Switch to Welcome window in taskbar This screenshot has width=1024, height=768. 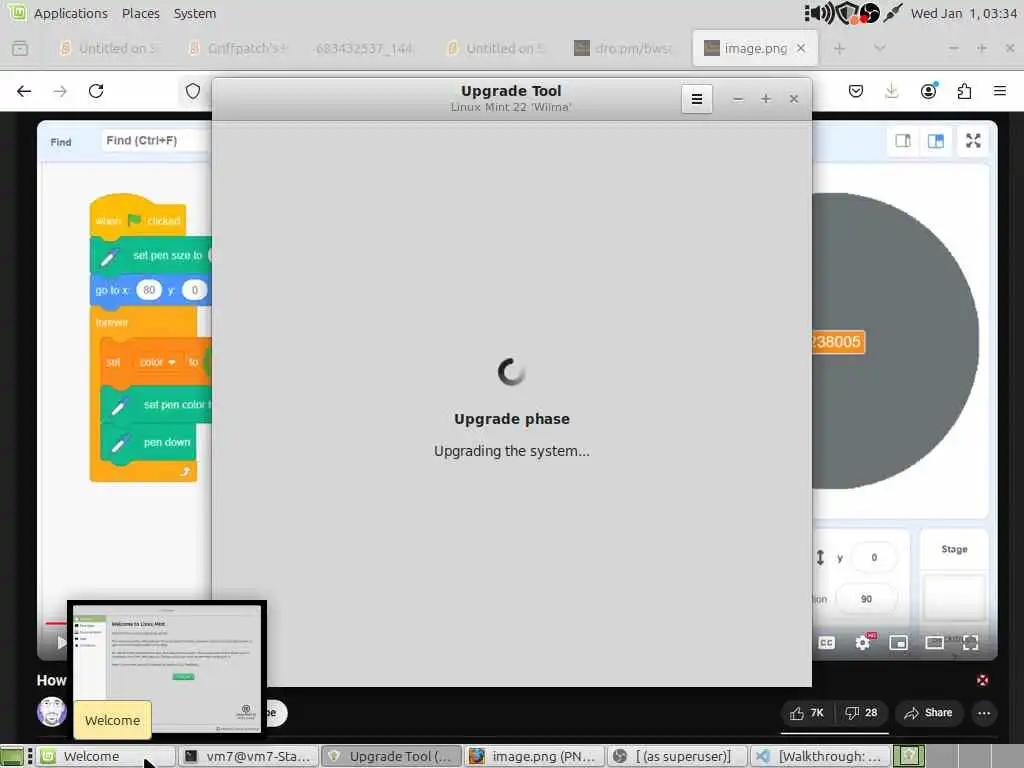105,756
